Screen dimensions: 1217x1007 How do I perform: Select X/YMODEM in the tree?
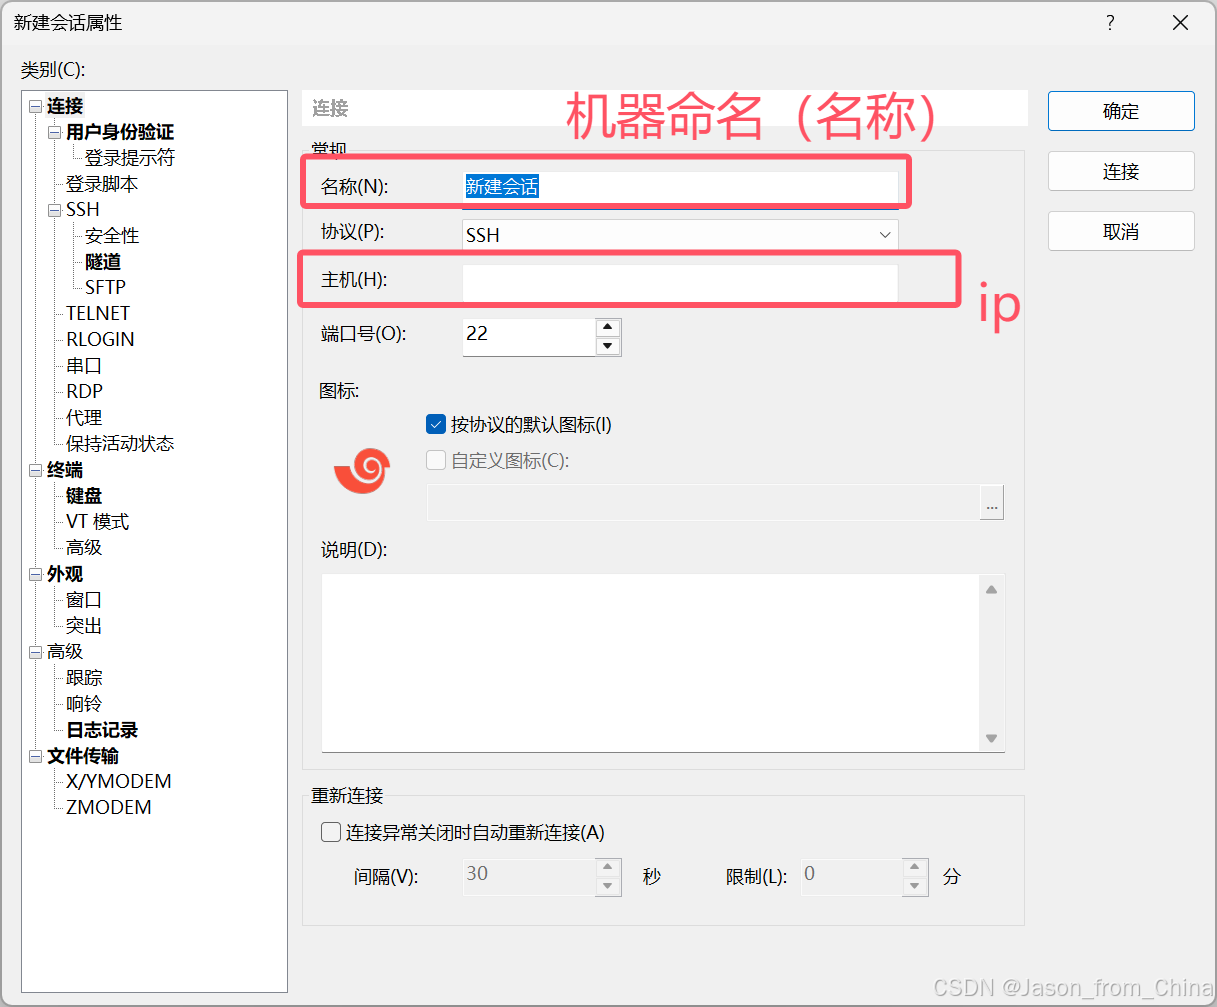(x=119, y=781)
